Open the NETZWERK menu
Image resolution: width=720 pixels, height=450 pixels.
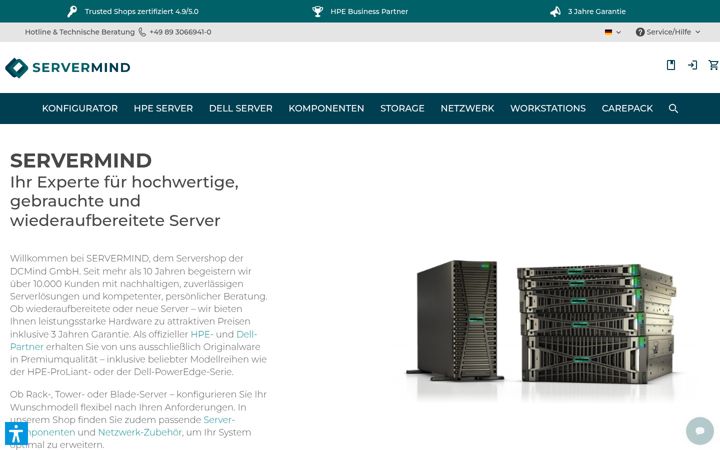[x=467, y=108]
